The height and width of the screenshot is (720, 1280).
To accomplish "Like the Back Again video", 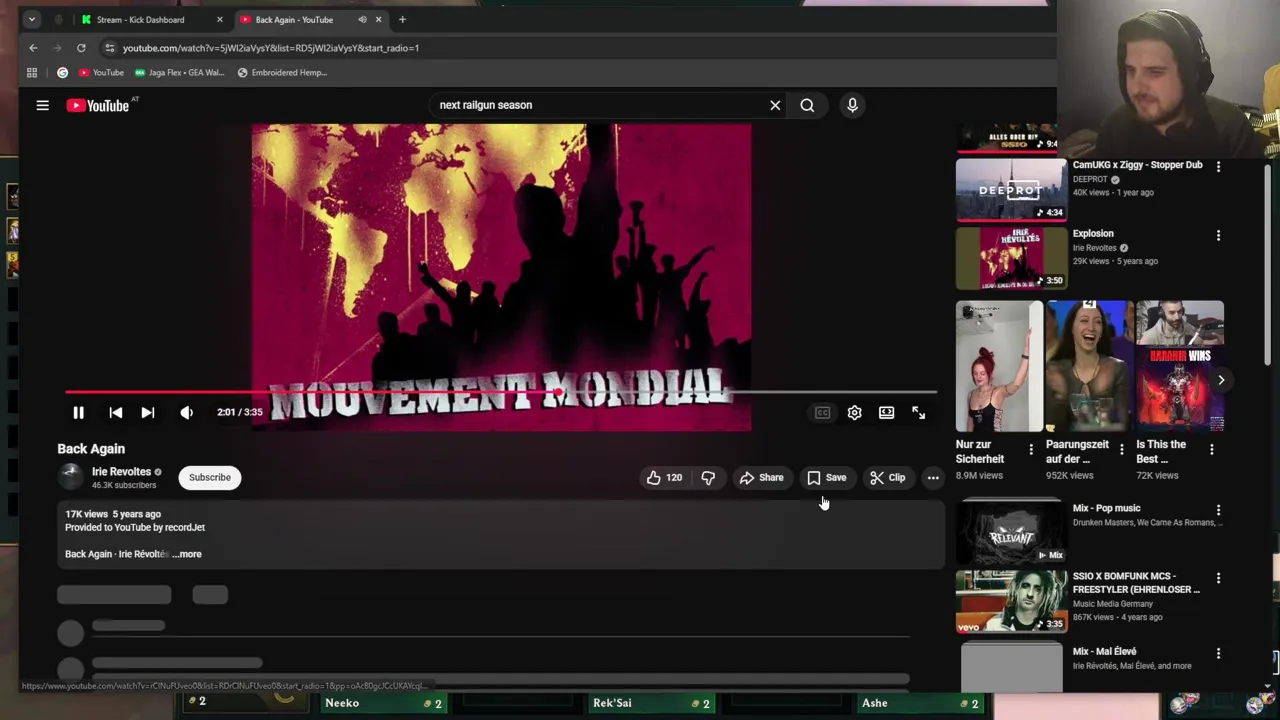I will coord(664,477).
